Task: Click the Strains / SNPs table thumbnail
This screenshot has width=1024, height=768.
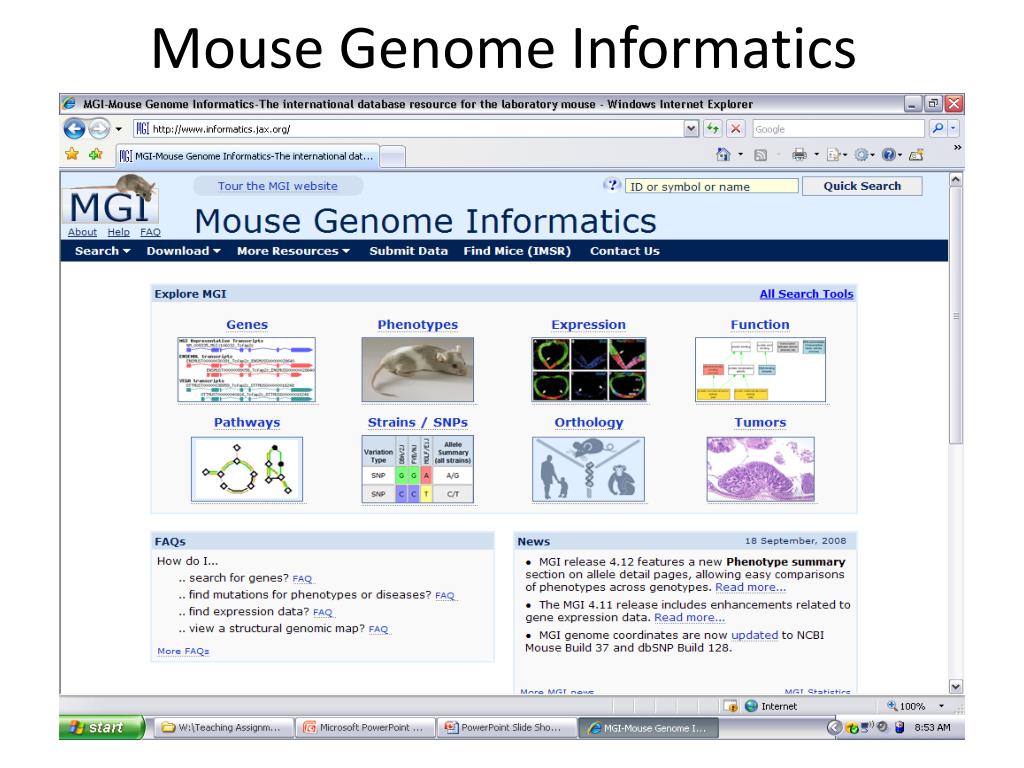Action: tap(417, 470)
